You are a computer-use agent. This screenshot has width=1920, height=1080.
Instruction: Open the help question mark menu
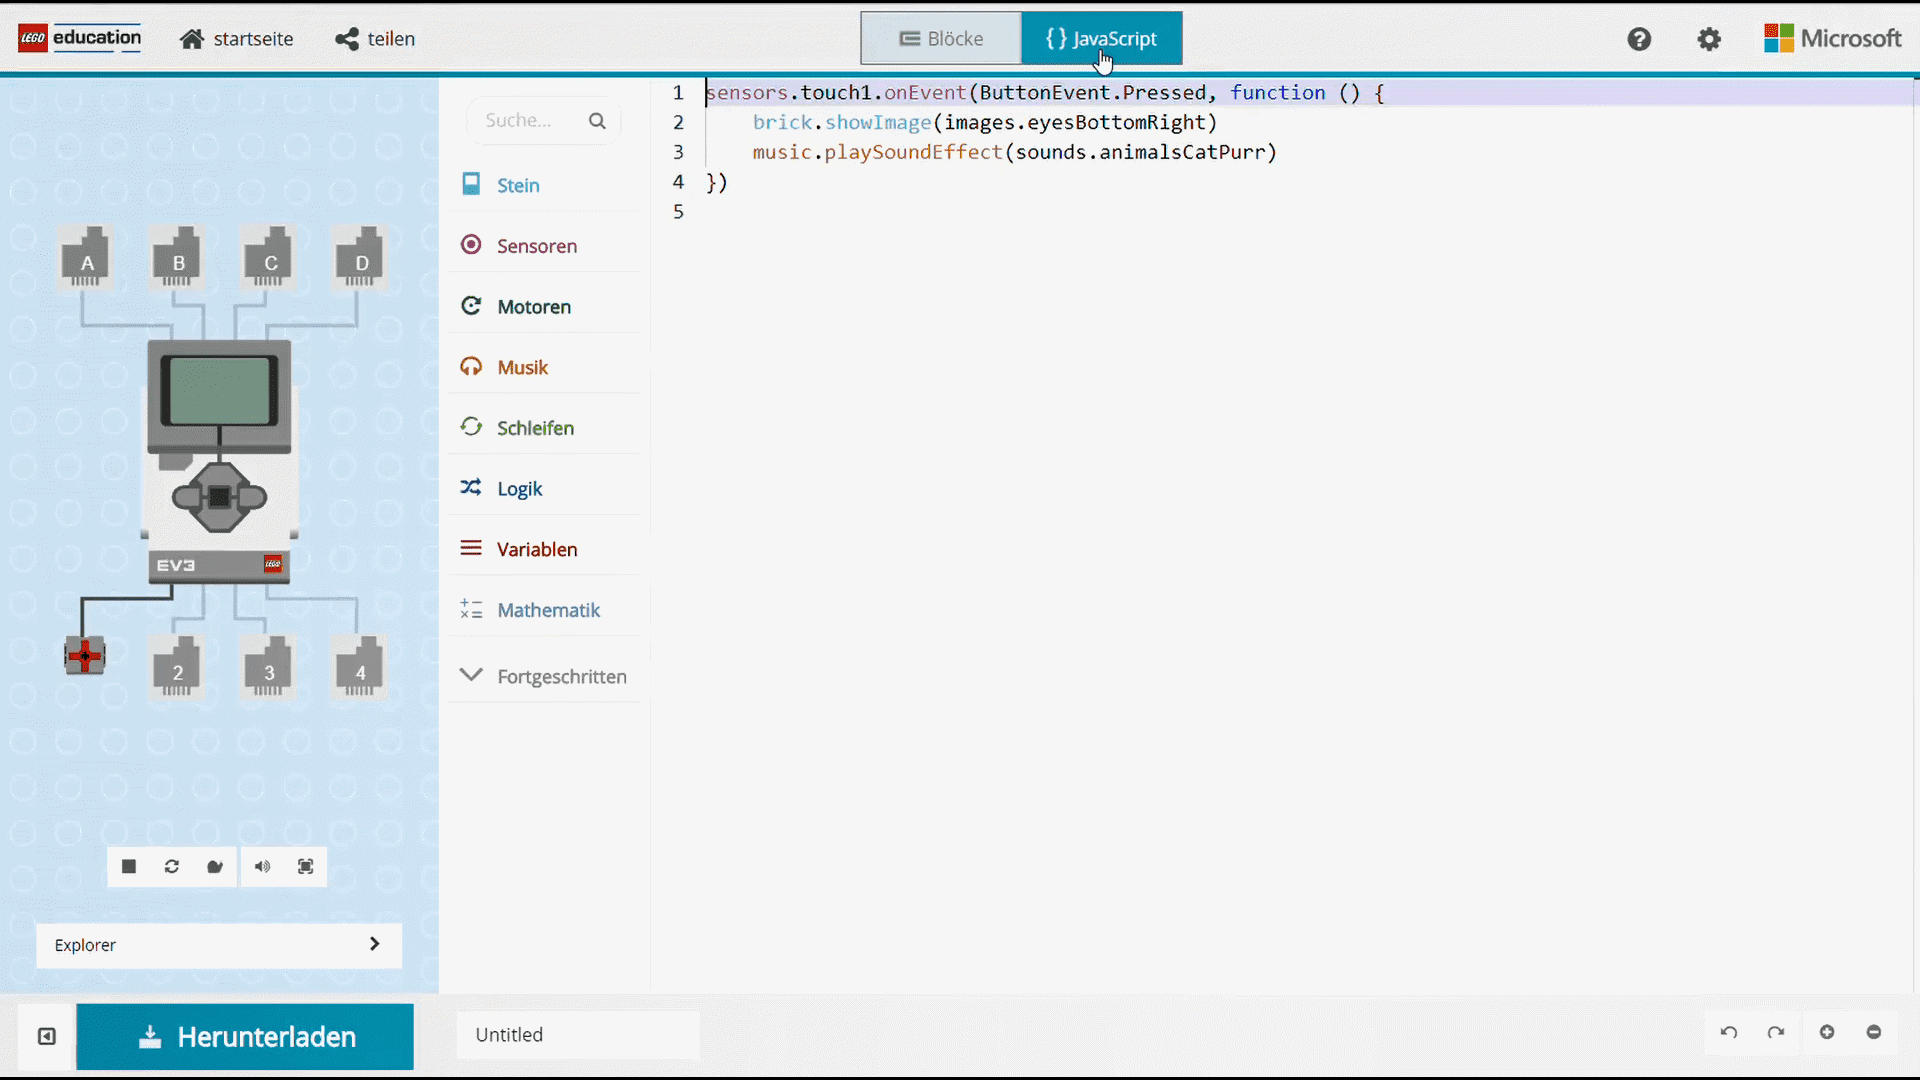point(1638,39)
